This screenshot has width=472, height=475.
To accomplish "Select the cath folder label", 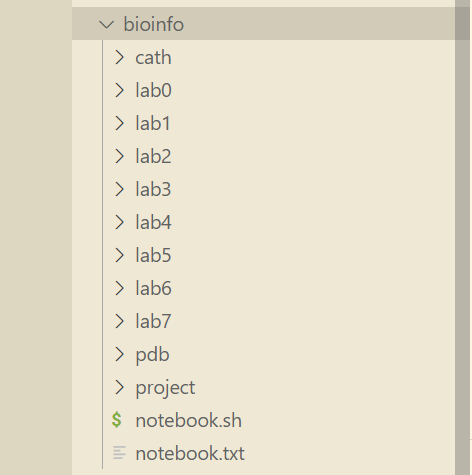I will [x=153, y=58].
